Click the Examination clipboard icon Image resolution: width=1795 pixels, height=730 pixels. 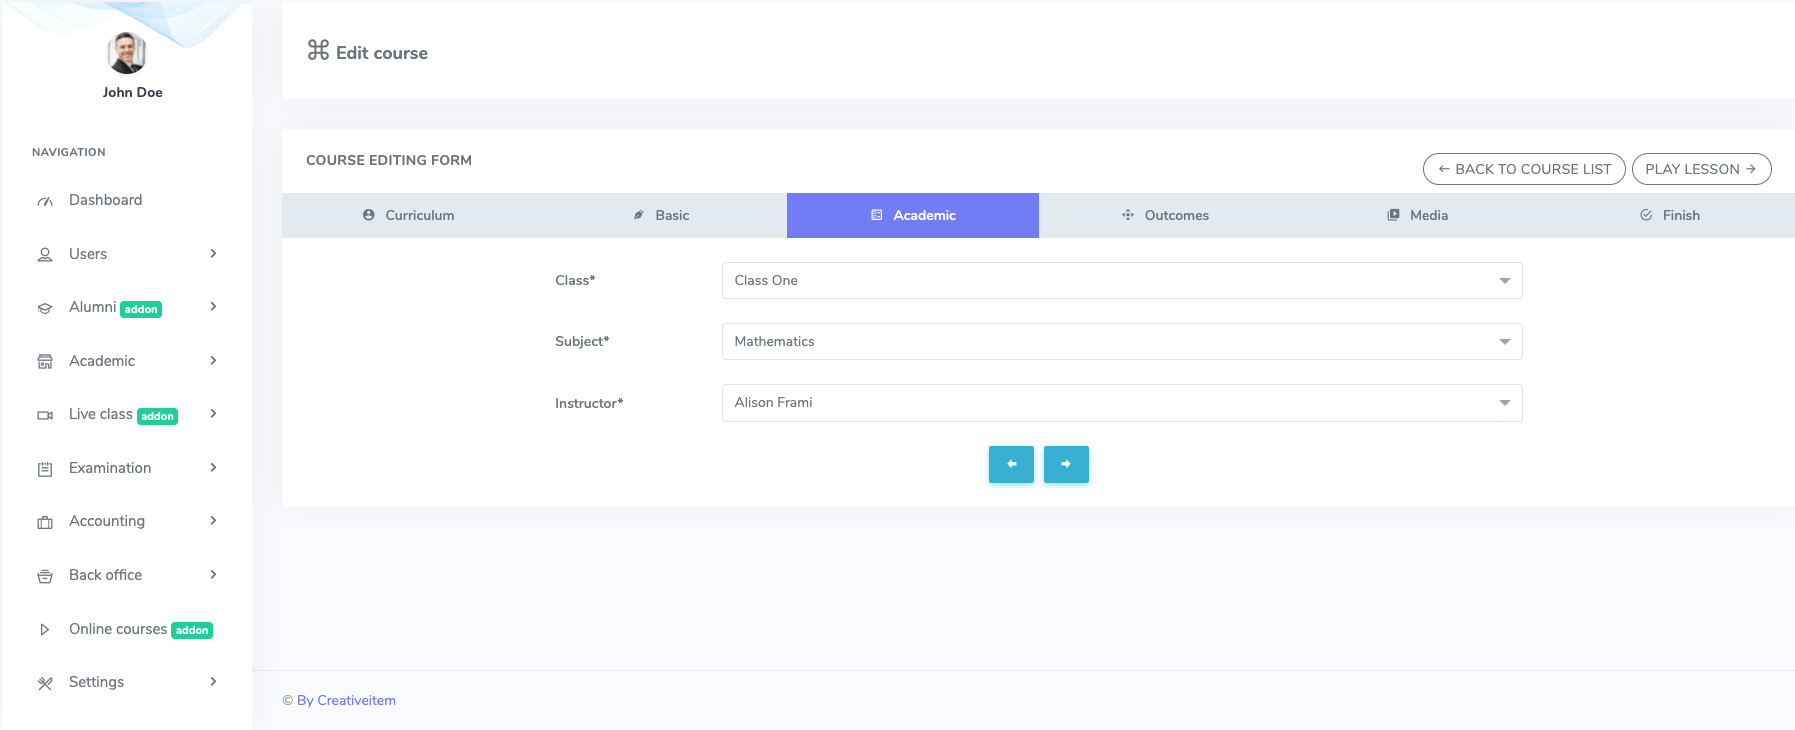45,469
